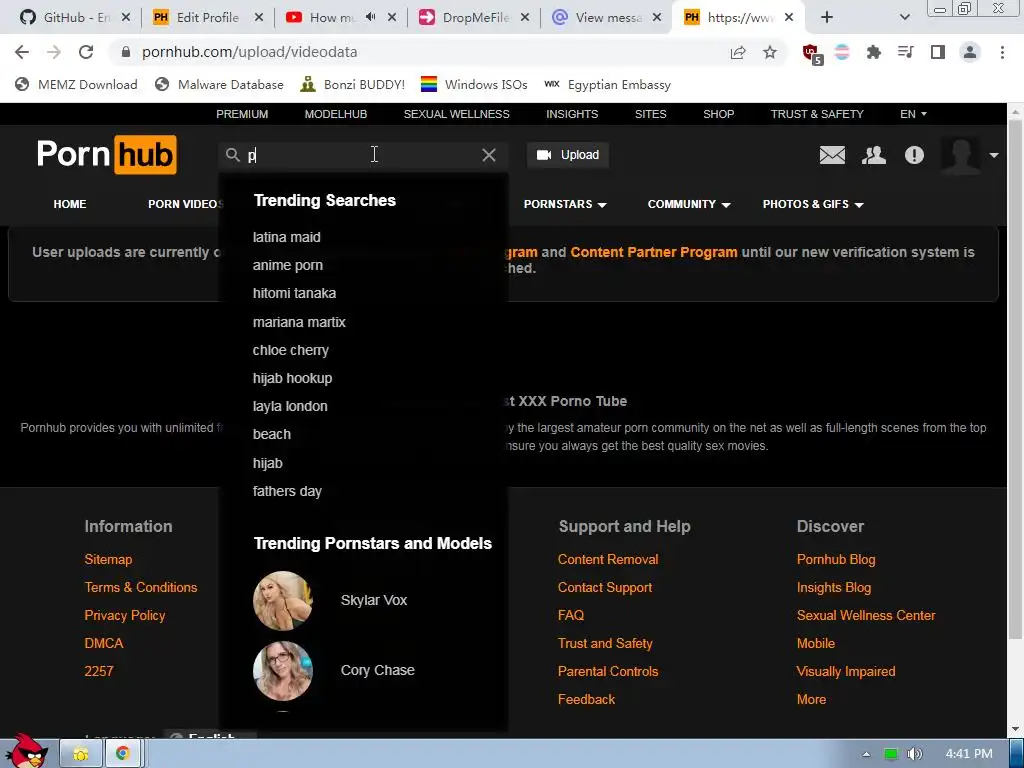Open File Explorer from the taskbar
Screen dimensions: 1024x768
pos(81,754)
